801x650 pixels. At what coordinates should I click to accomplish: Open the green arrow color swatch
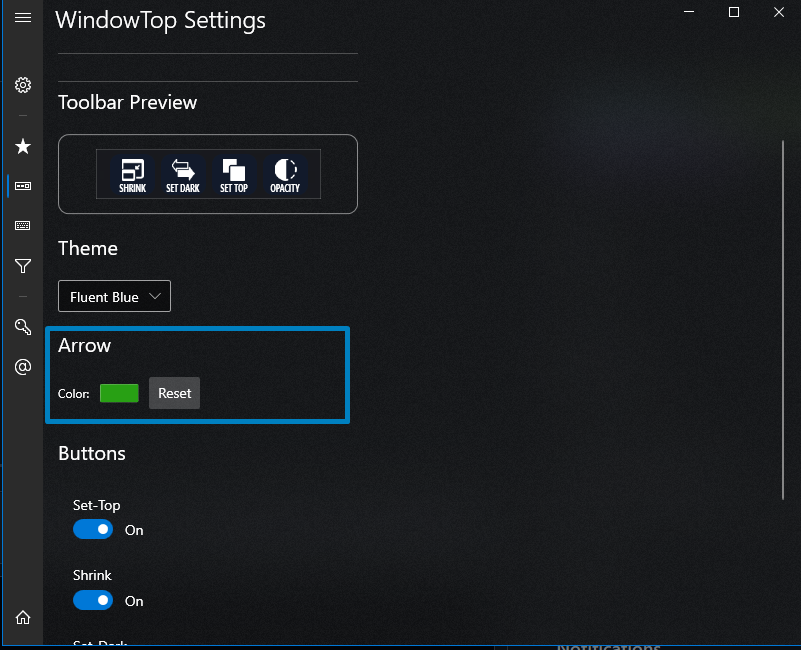pos(119,393)
